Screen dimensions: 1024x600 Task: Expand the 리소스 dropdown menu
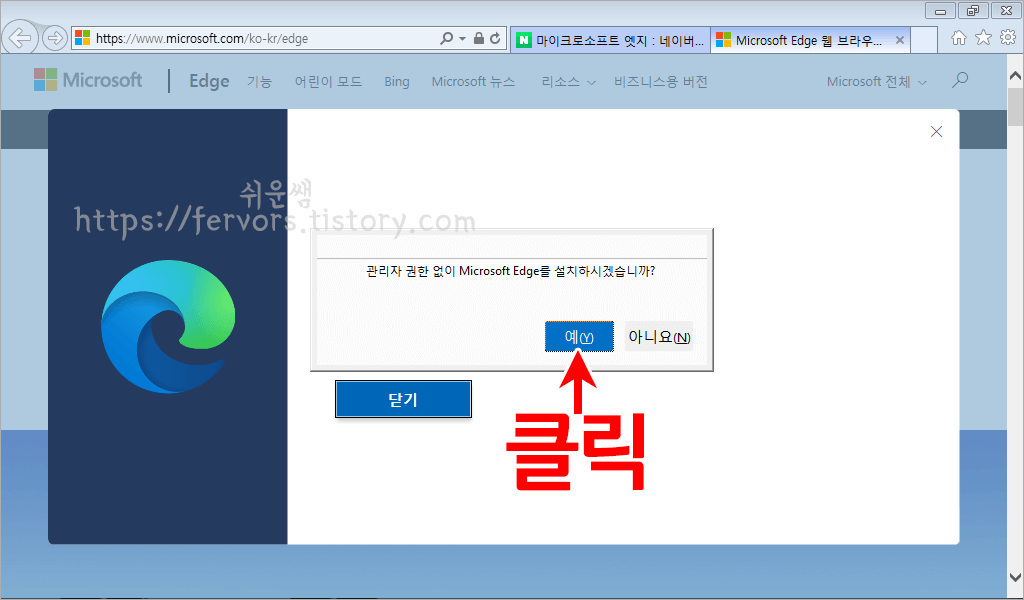pyautogui.click(x=568, y=82)
